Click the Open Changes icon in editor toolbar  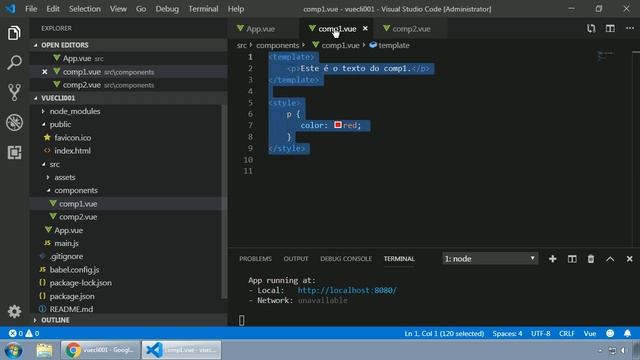(x=591, y=29)
